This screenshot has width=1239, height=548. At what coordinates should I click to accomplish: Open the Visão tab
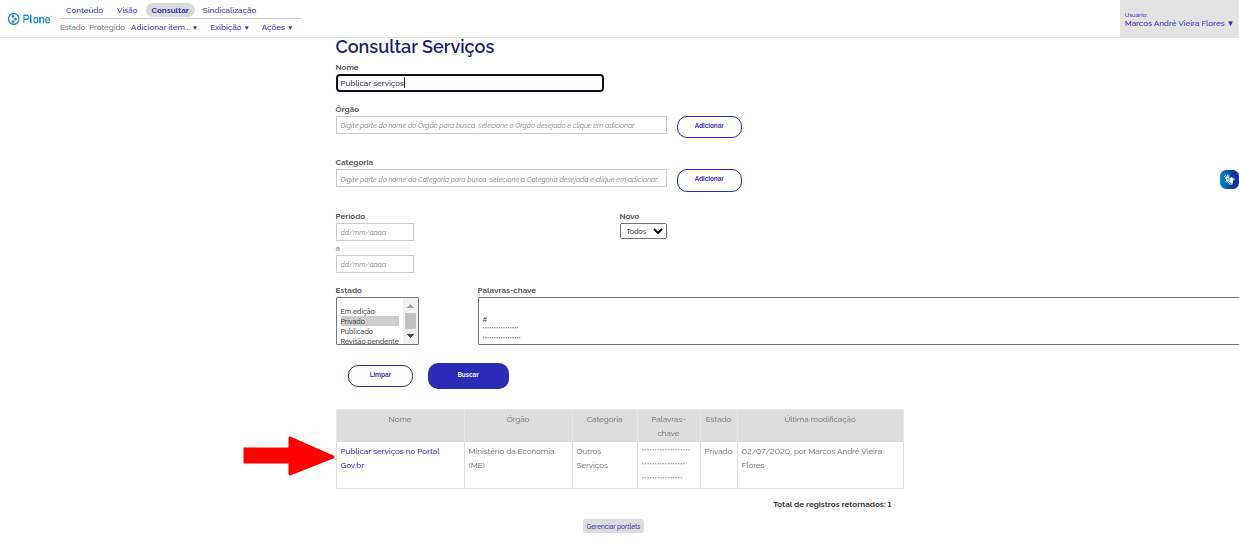coord(127,10)
